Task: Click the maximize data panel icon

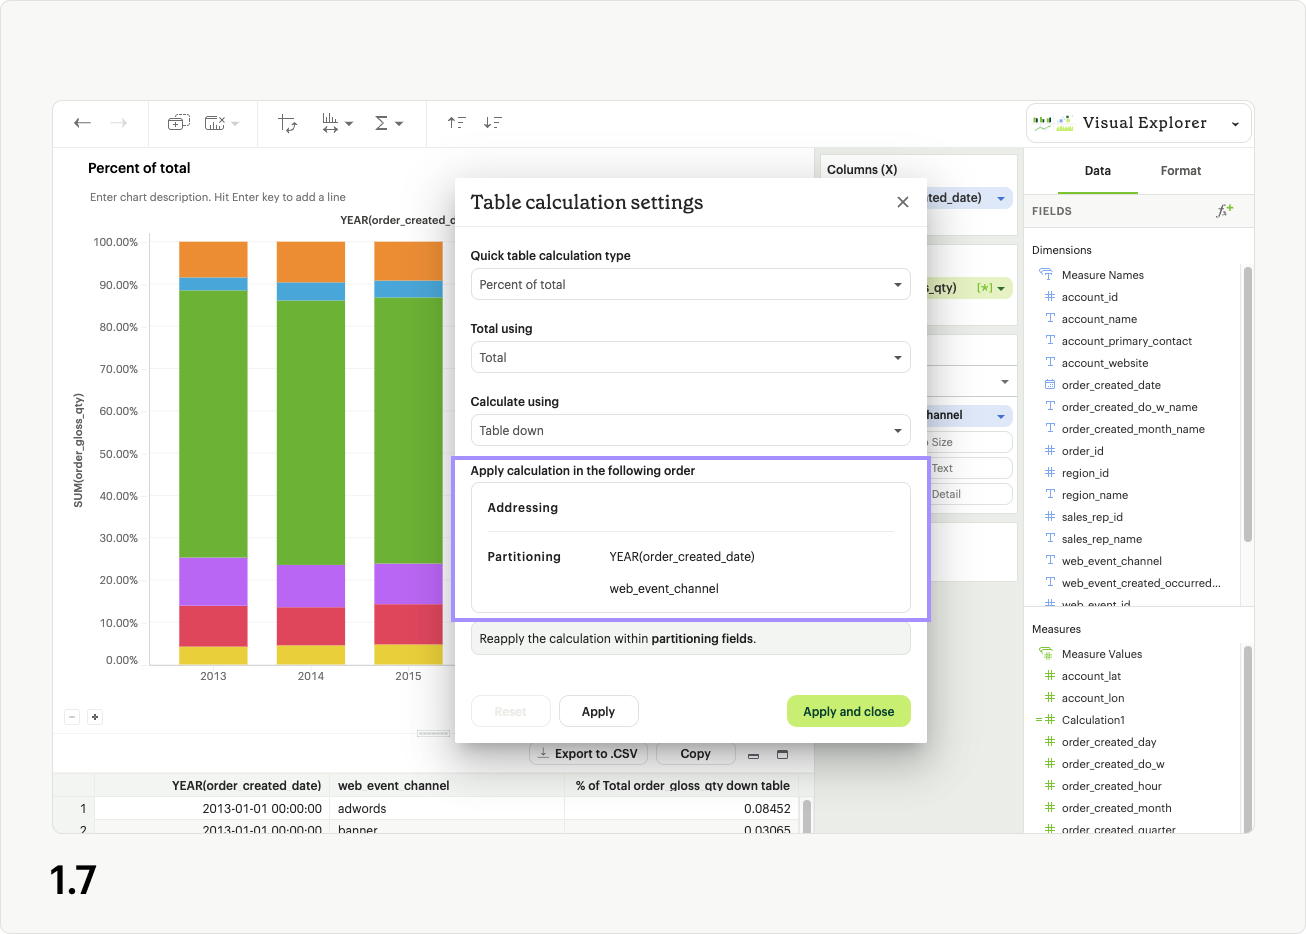Action: click(x=783, y=755)
